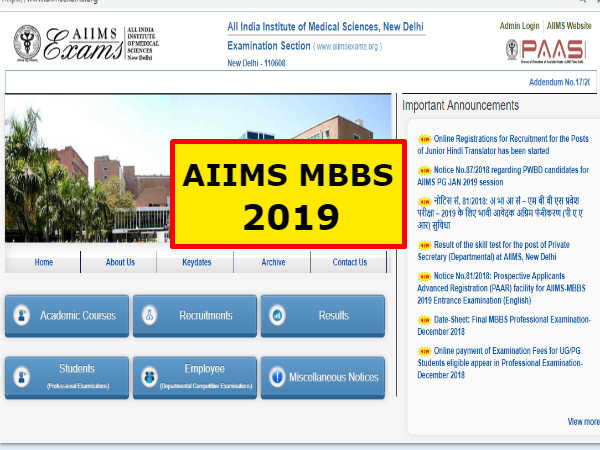
Task: Click the Important Announcements heading
Action: pos(460,105)
